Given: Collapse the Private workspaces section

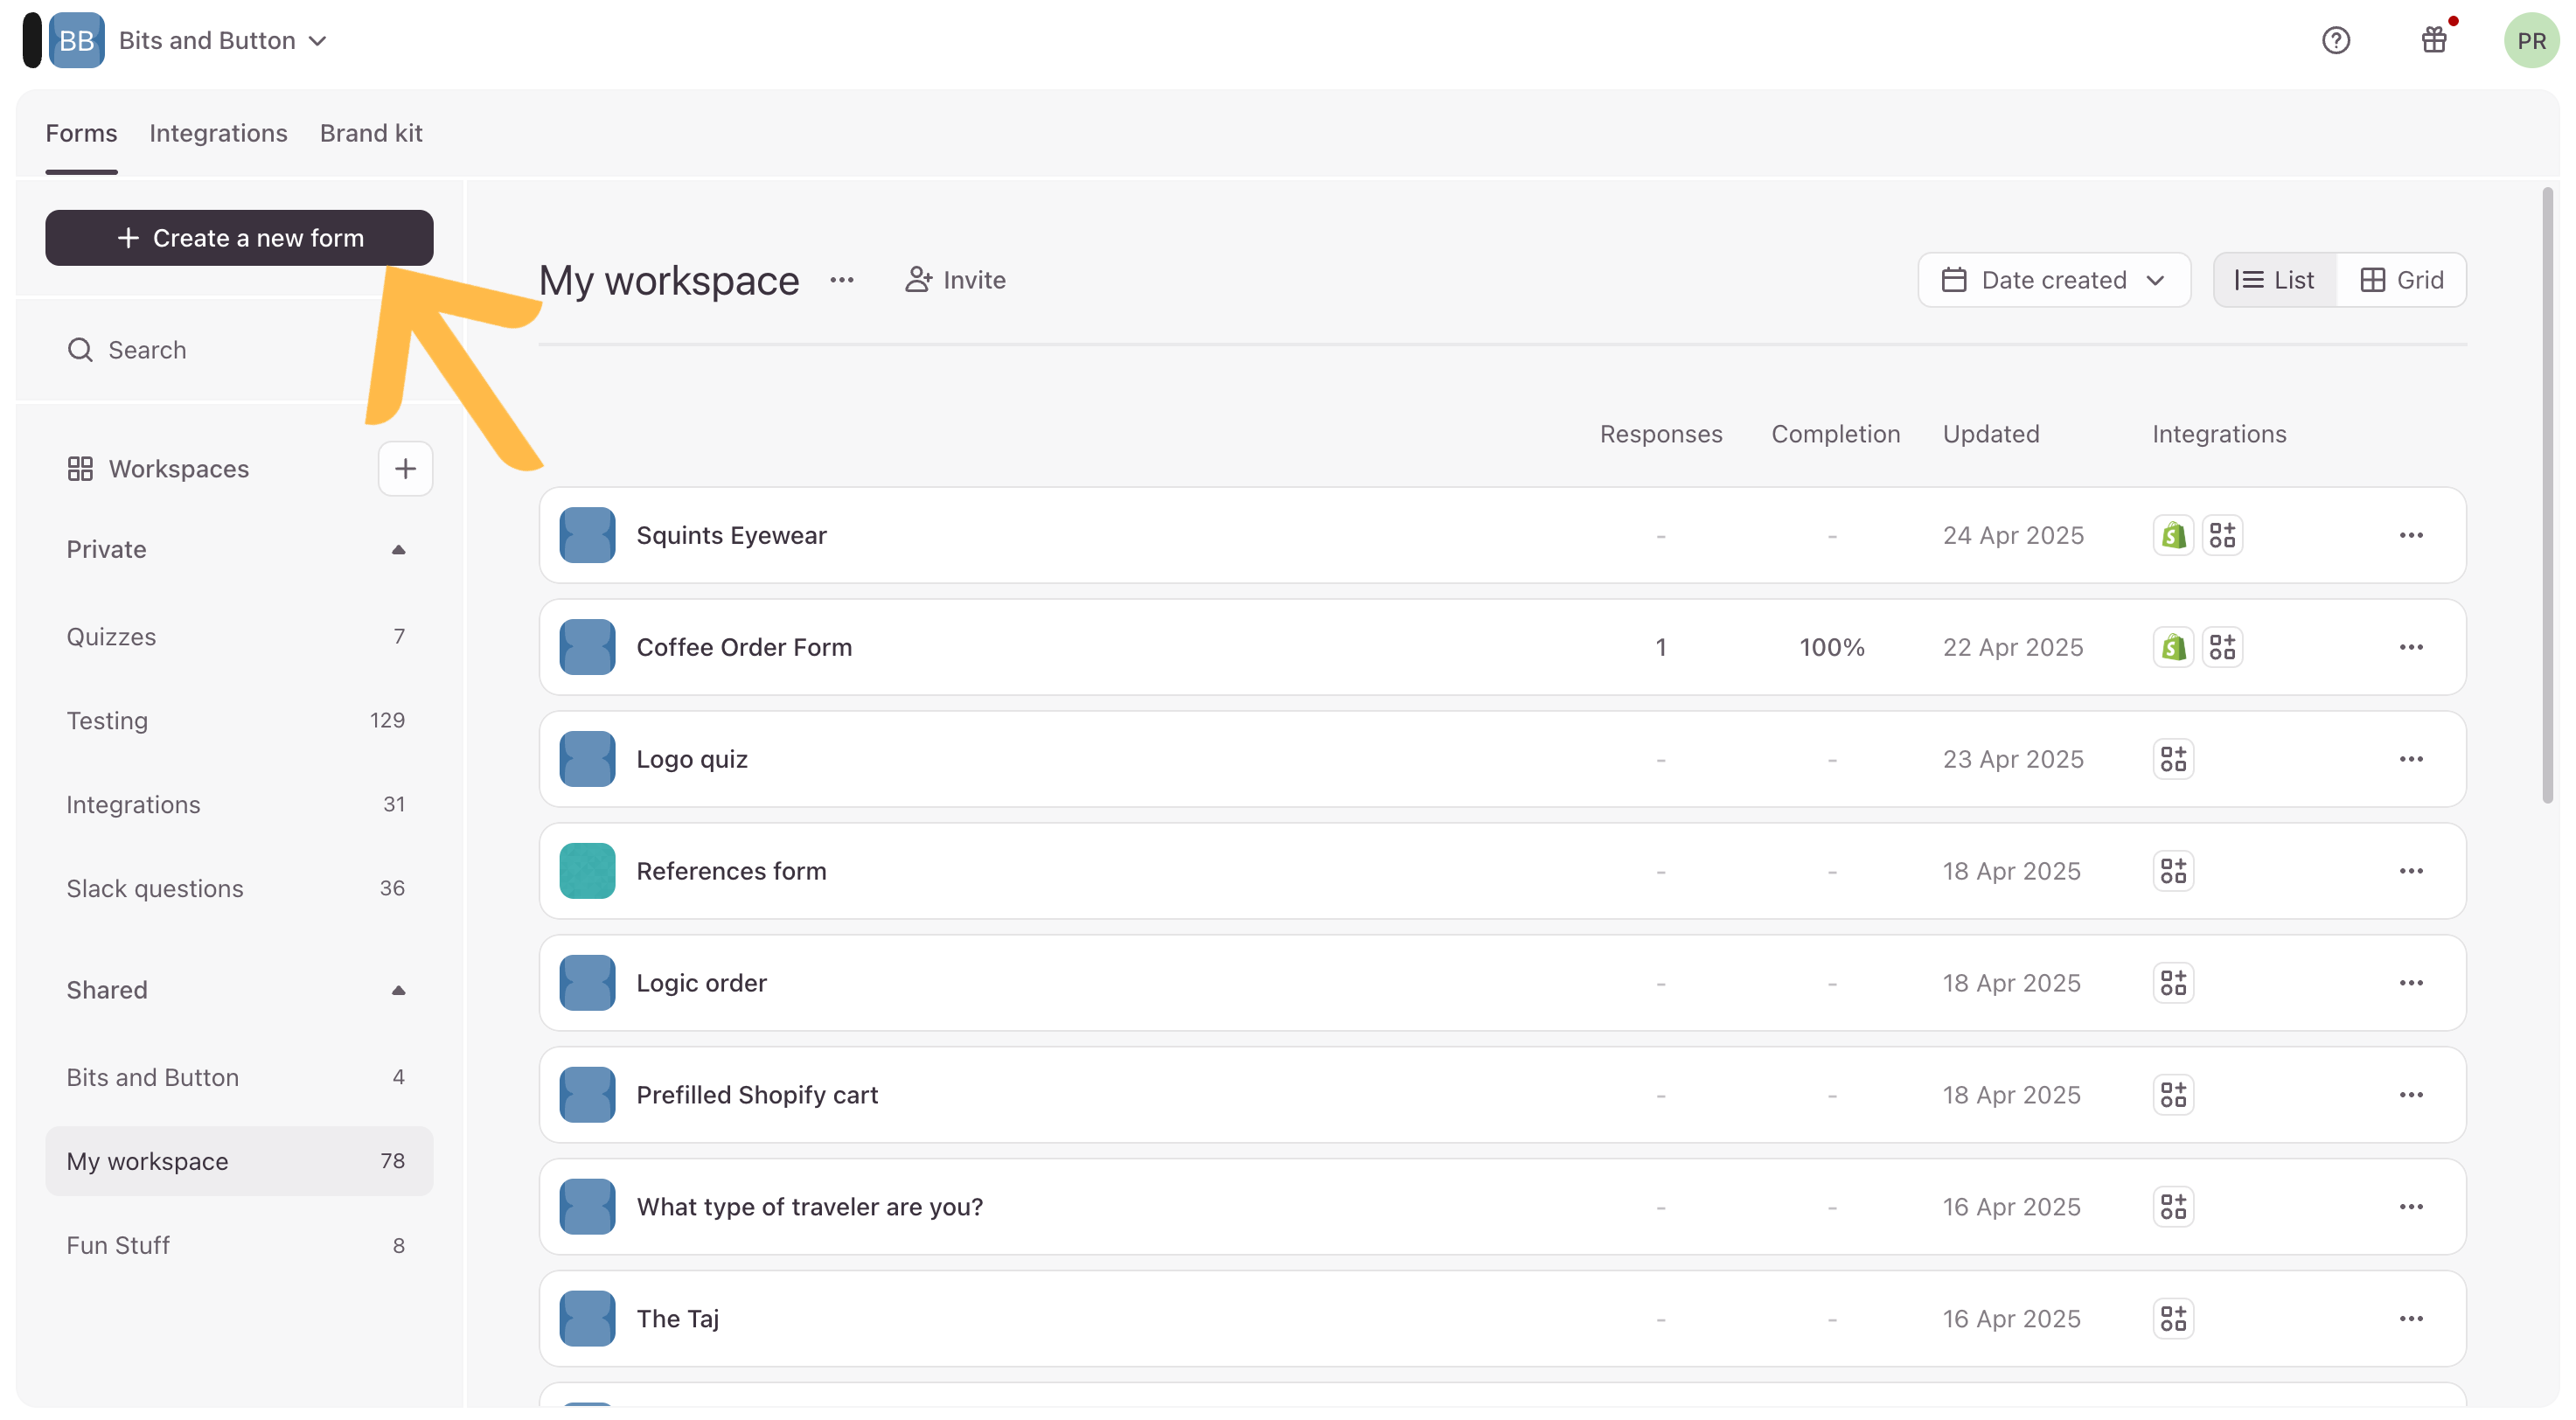Looking at the screenshot, I should pos(398,549).
